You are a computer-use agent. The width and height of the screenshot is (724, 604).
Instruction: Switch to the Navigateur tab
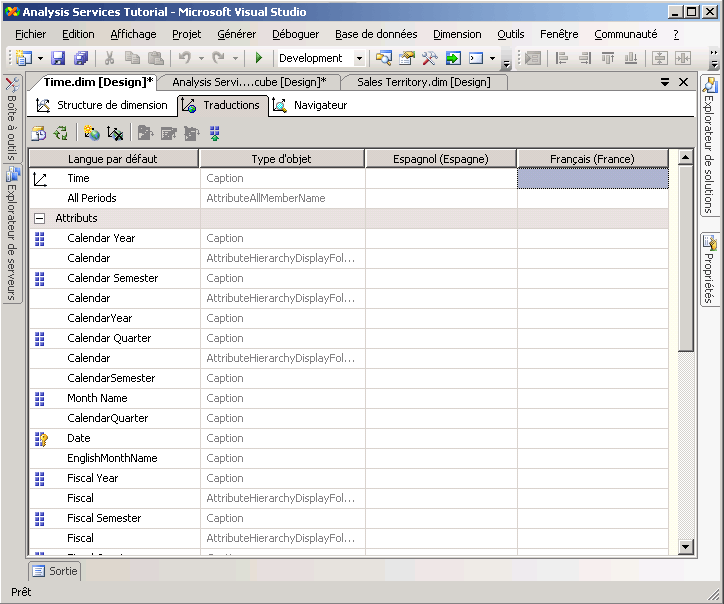click(310, 105)
